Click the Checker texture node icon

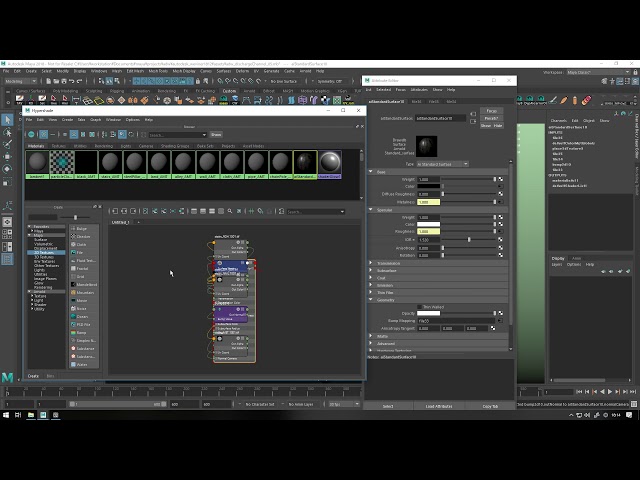72,236
